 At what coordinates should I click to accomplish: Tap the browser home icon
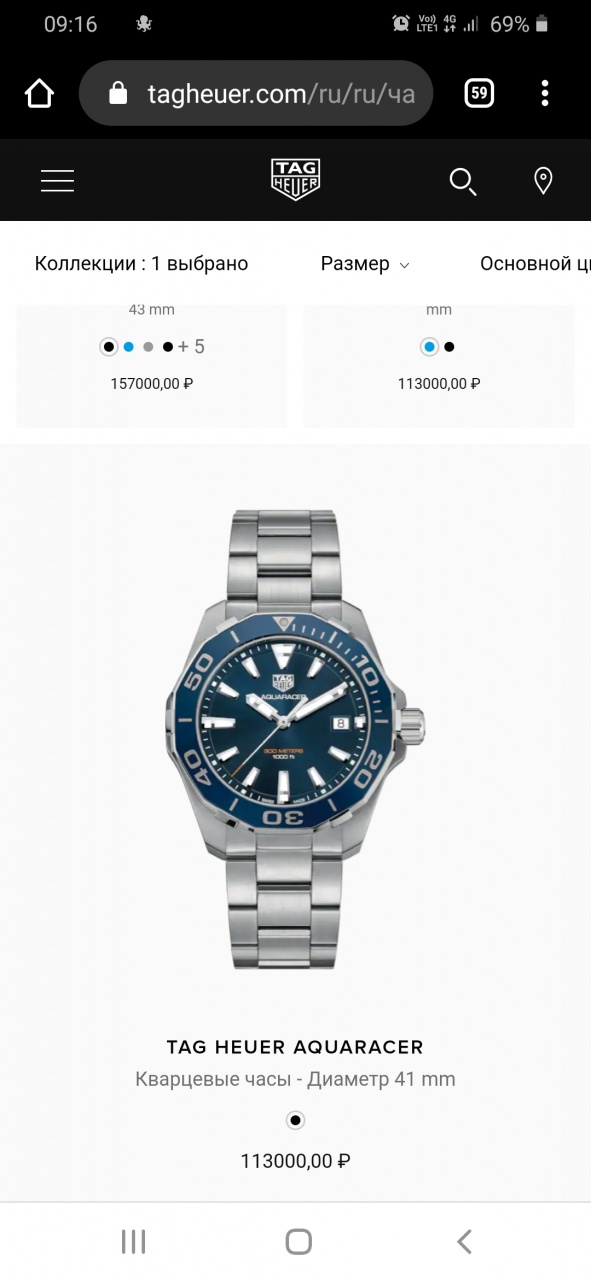[x=39, y=94]
